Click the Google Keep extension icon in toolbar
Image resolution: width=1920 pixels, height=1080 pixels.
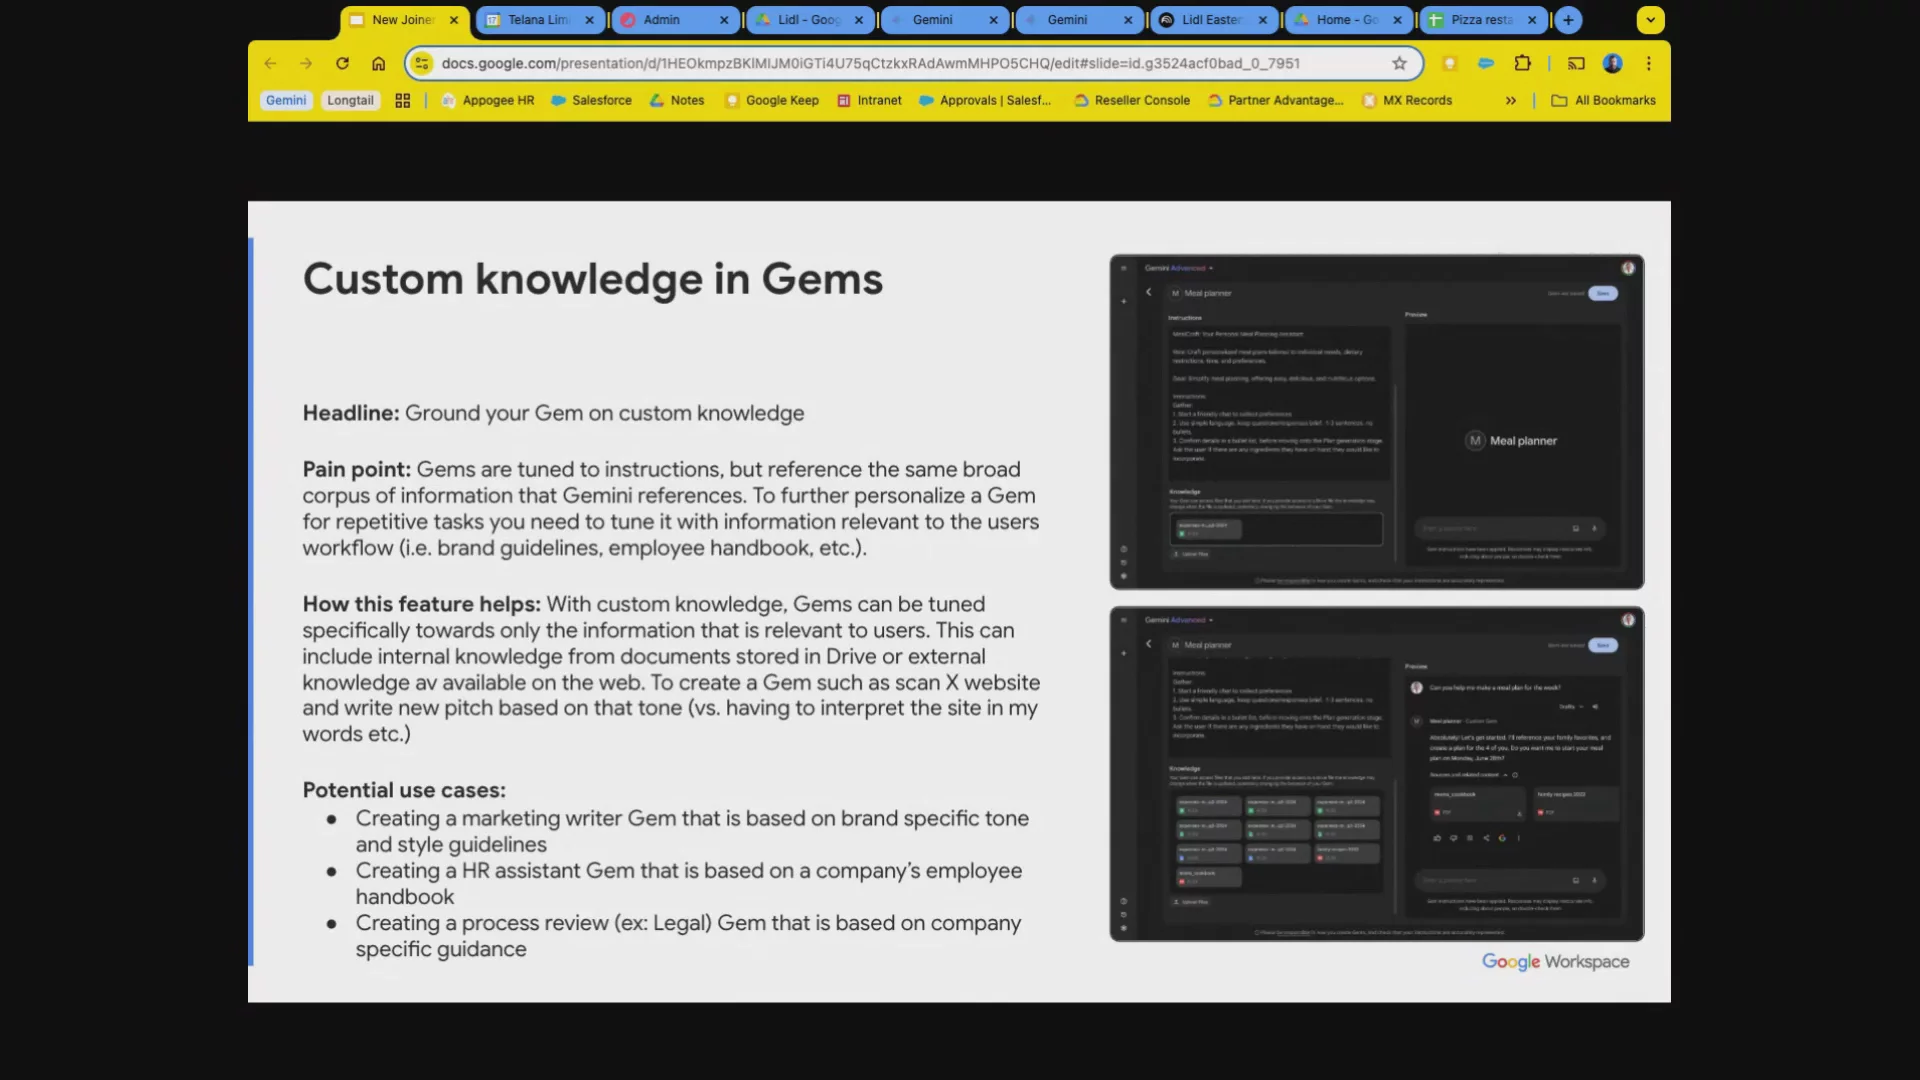click(1449, 63)
